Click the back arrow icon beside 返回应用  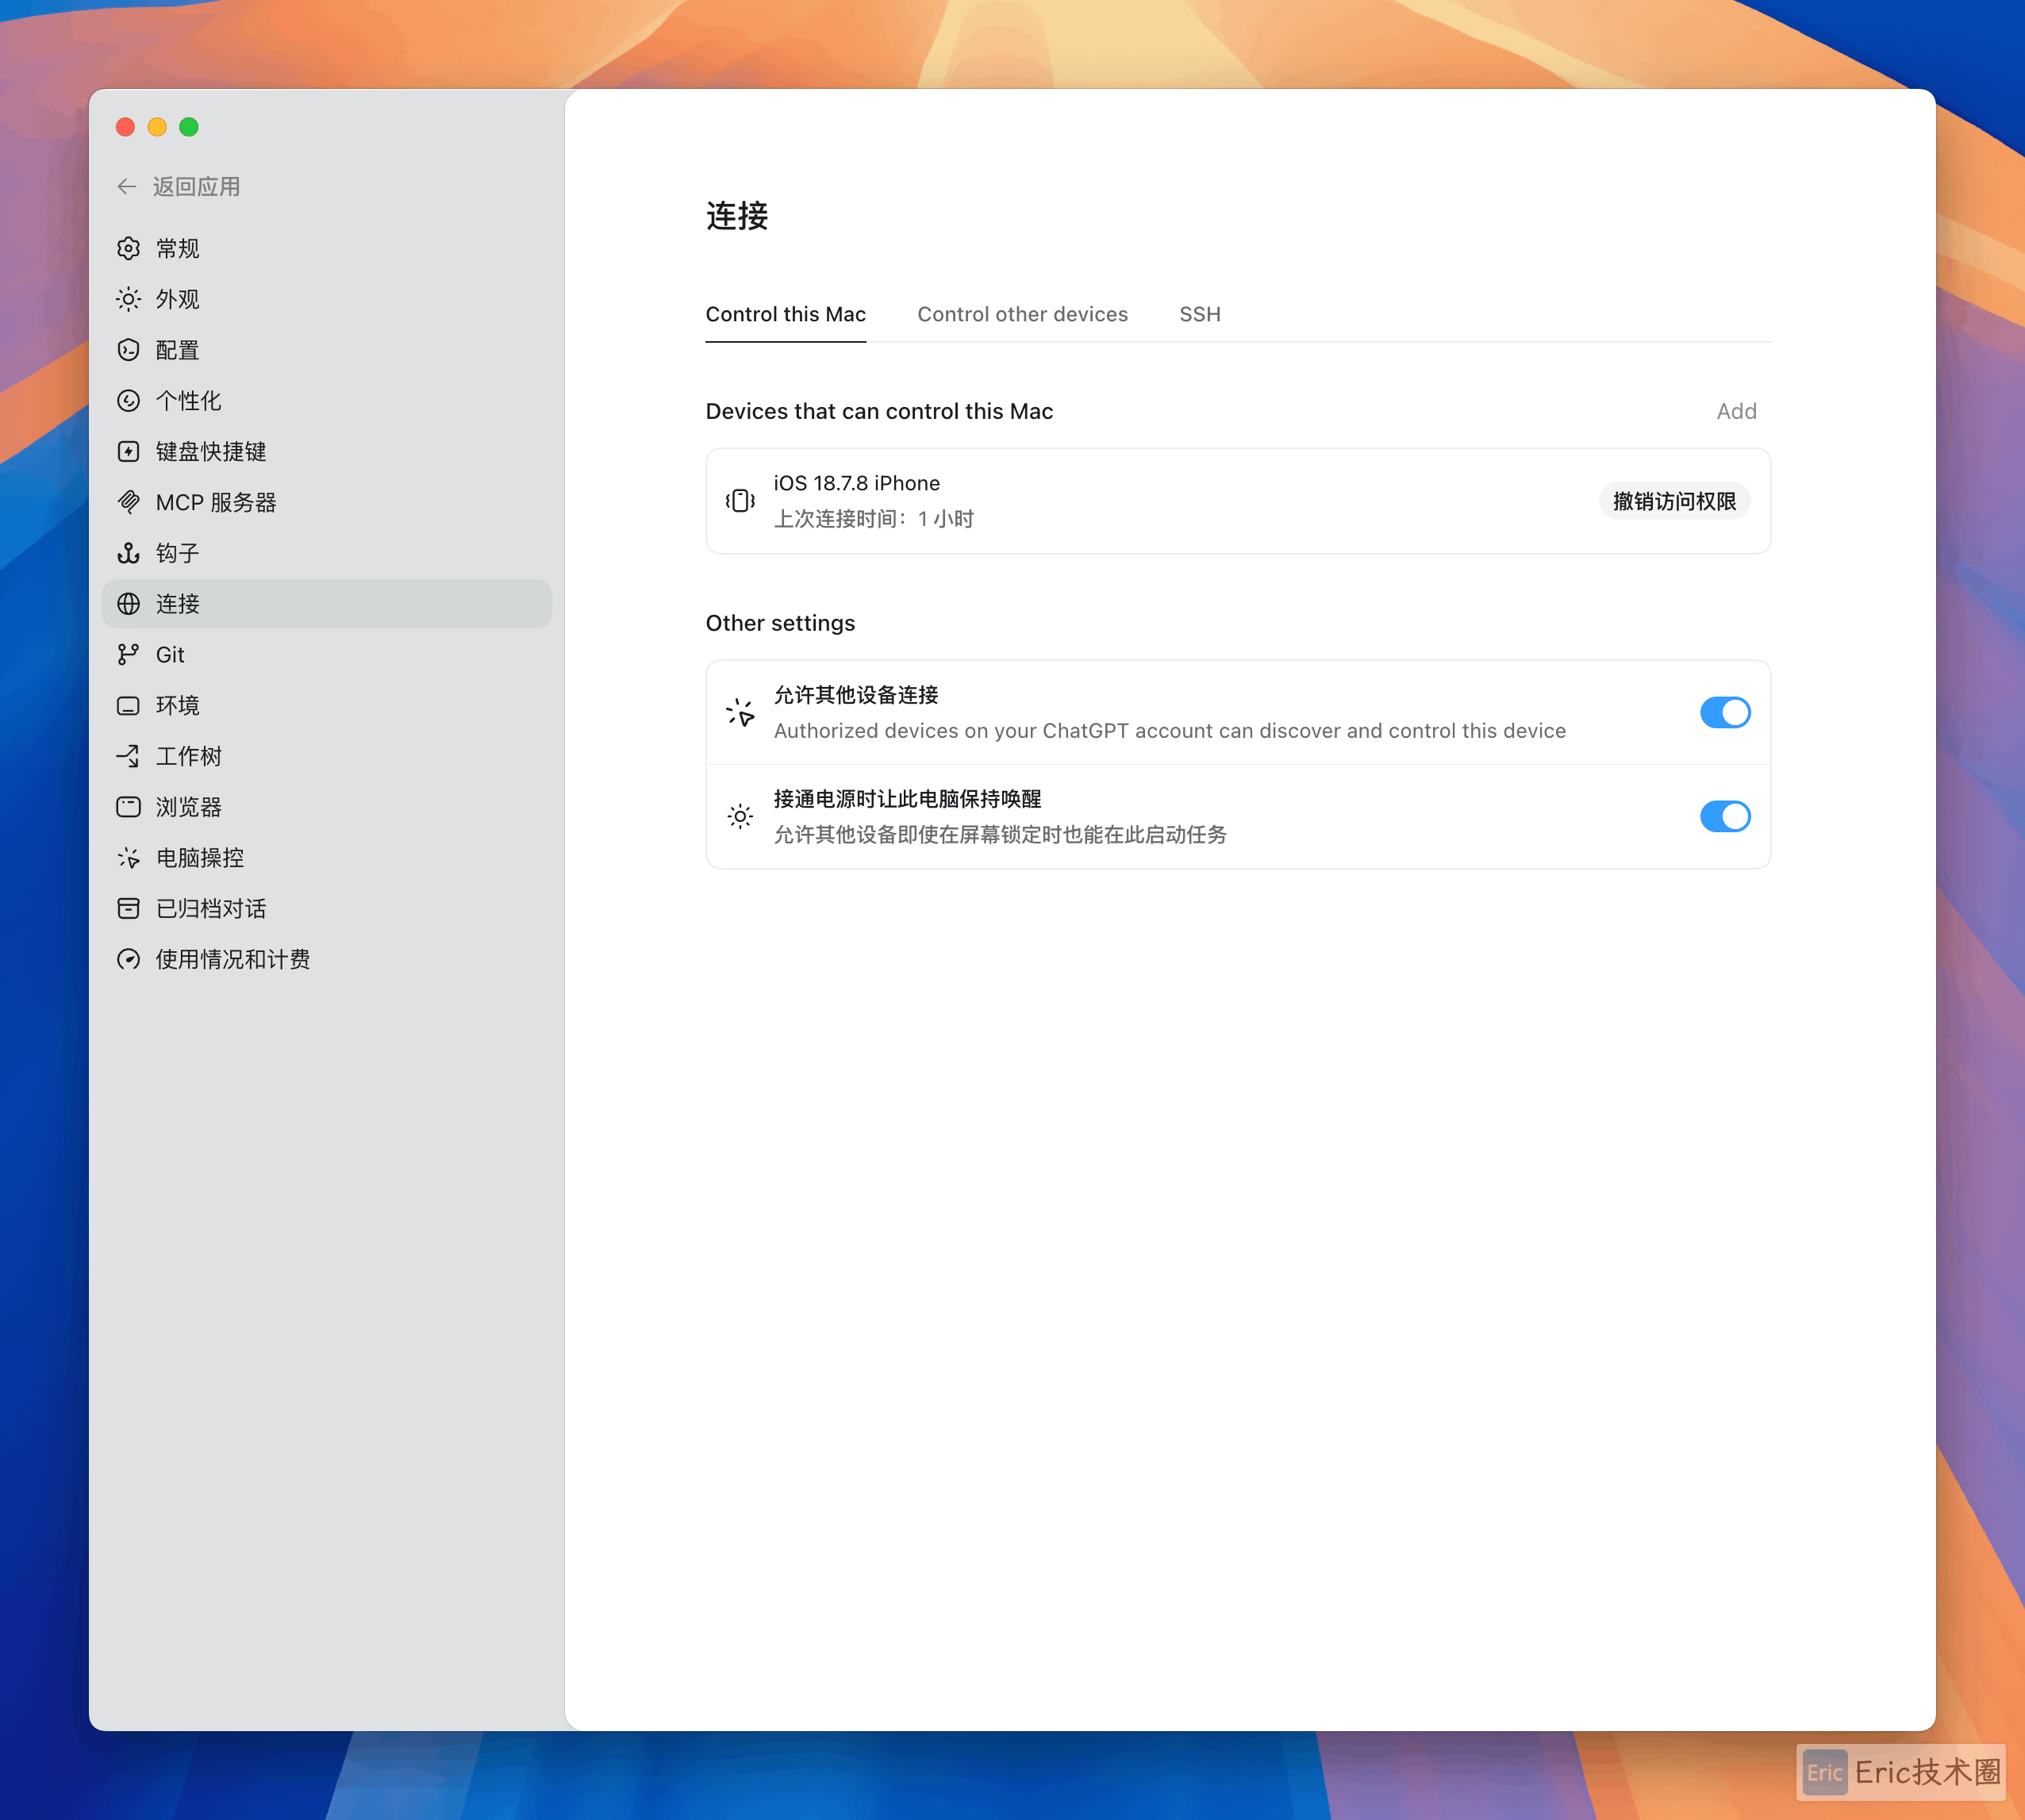pyautogui.click(x=127, y=187)
